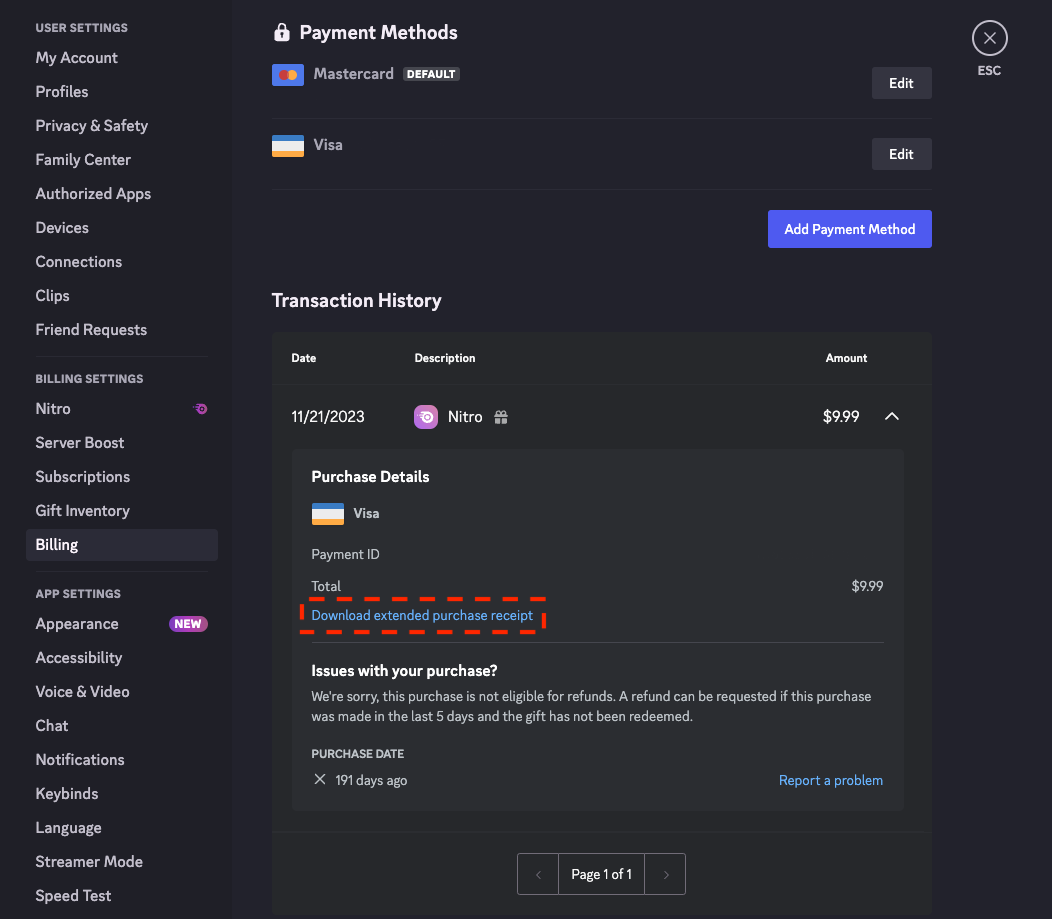
Task: Open Devices settings
Action: pos(62,228)
